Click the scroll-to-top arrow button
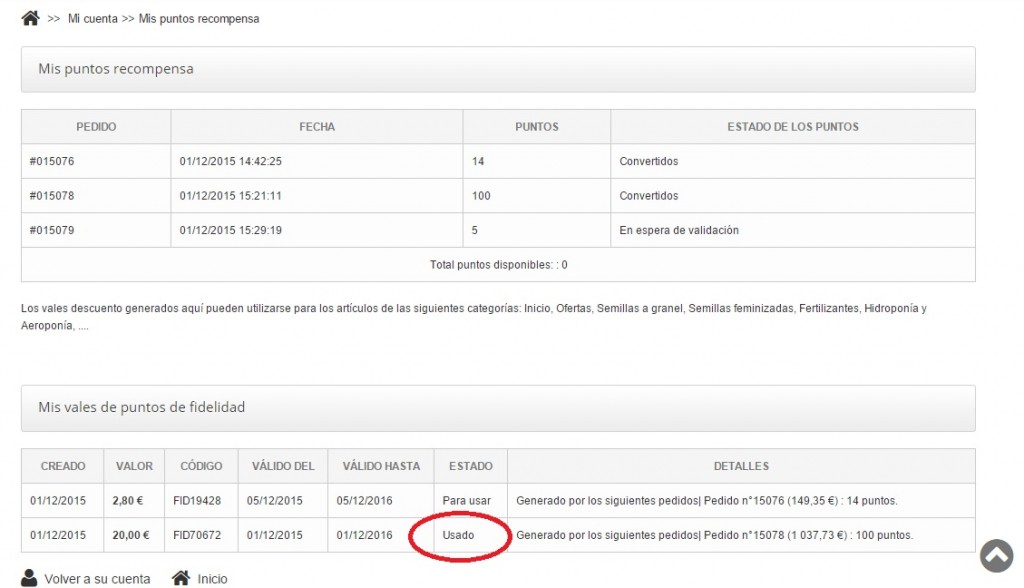 [x=997, y=555]
